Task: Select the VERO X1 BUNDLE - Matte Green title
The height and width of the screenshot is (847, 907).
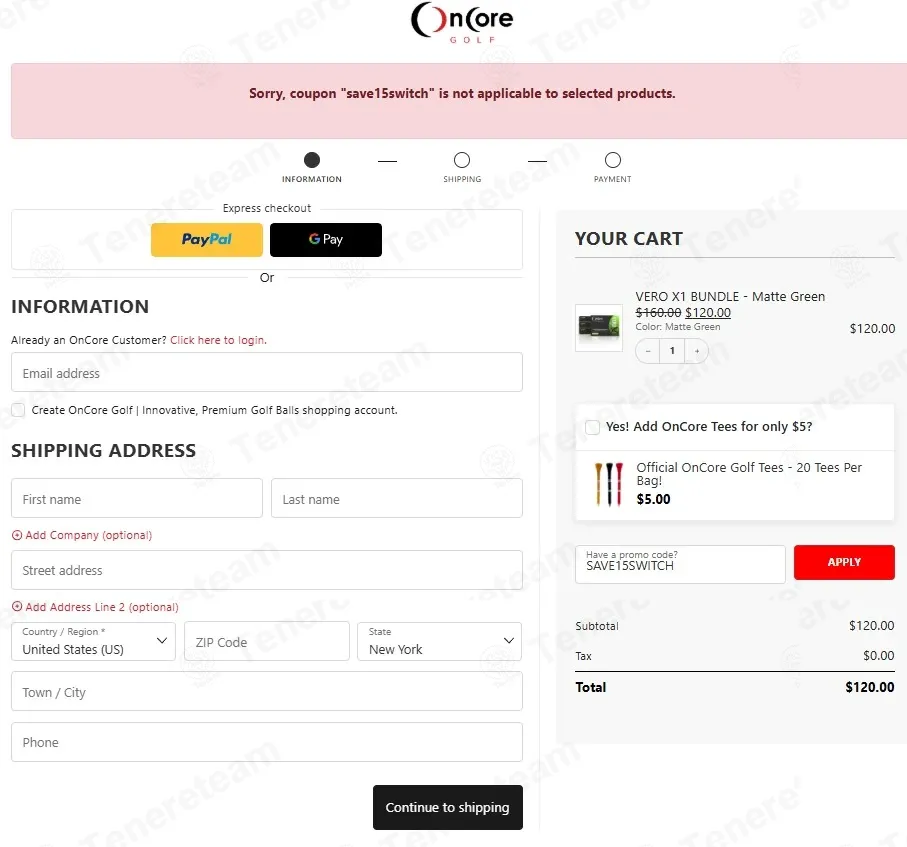Action: point(730,296)
